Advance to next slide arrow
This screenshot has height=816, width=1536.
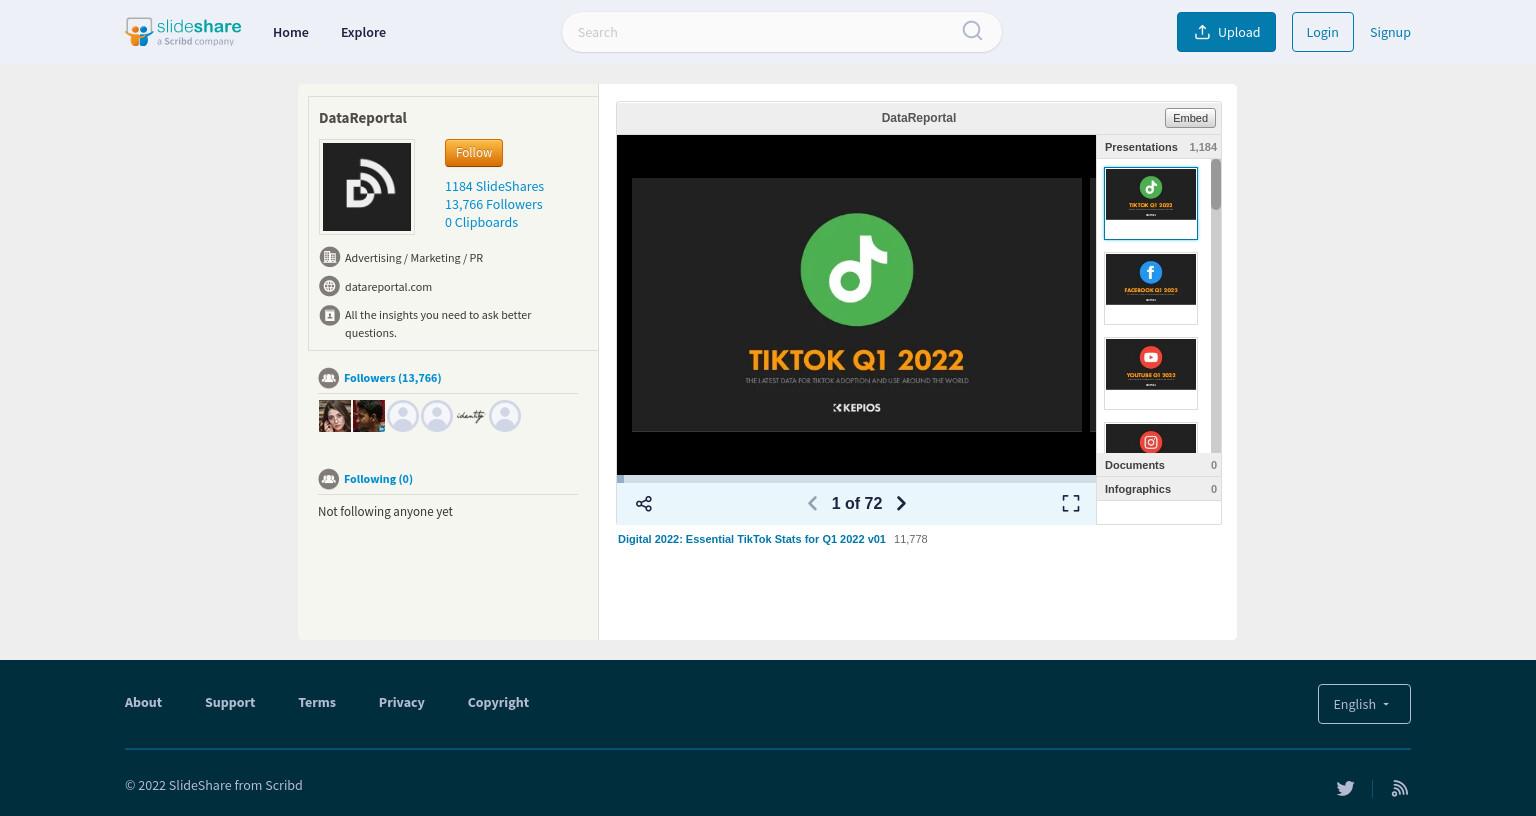tap(901, 504)
